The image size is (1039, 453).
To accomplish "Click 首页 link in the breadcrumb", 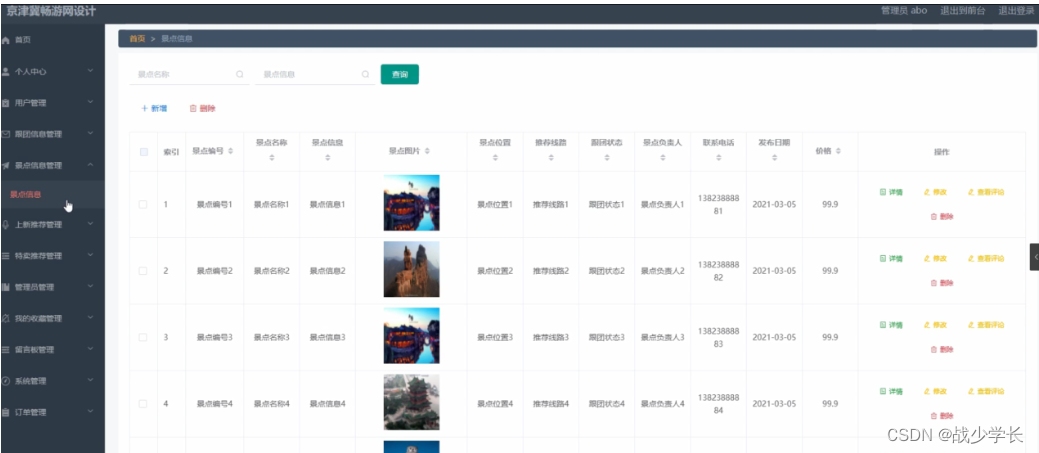I will [x=137, y=39].
